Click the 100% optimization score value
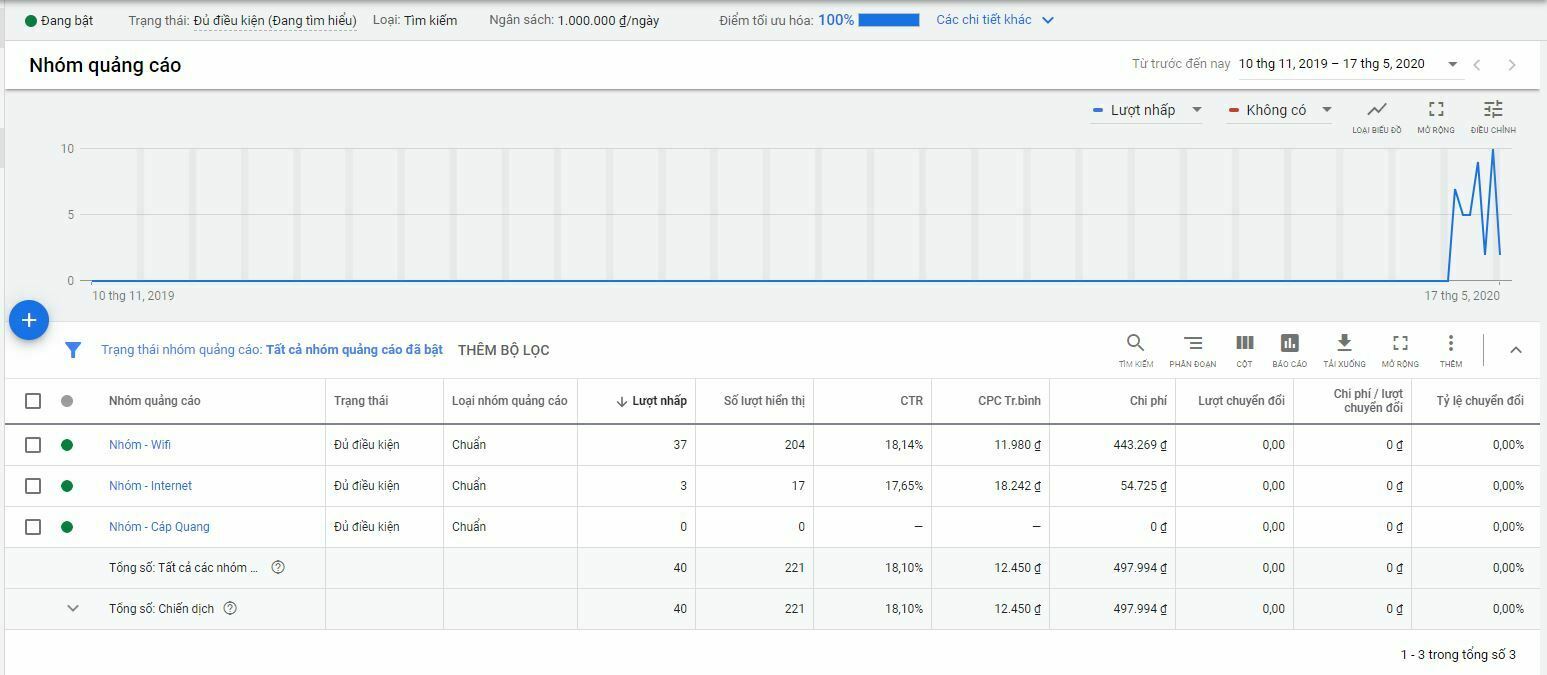This screenshot has width=1547, height=675. click(836, 20)
